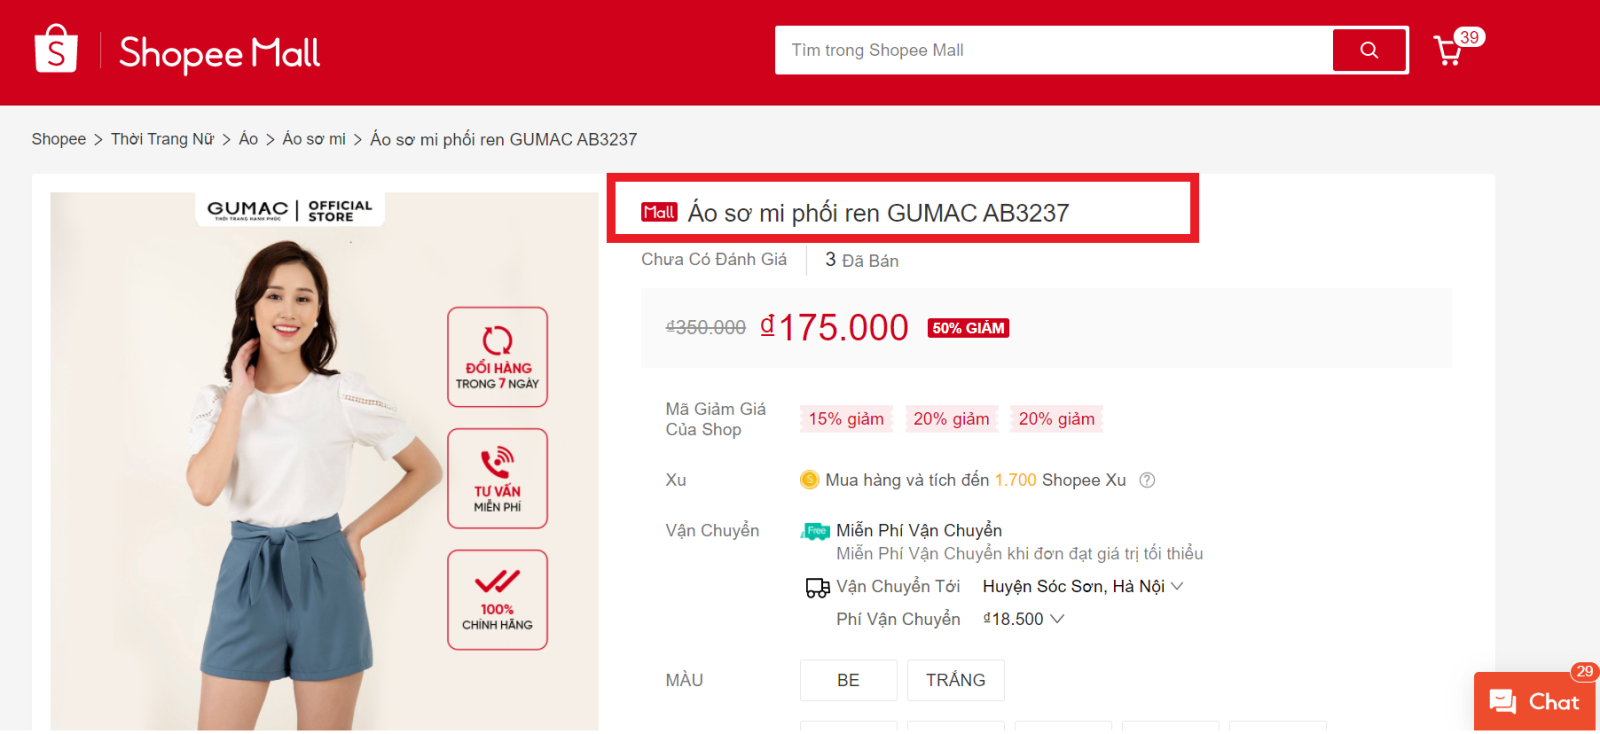Click the delivery truck icon beside Vận Chuyển Tới
The height and width of the screenshot is (734, 1600).
817,588
